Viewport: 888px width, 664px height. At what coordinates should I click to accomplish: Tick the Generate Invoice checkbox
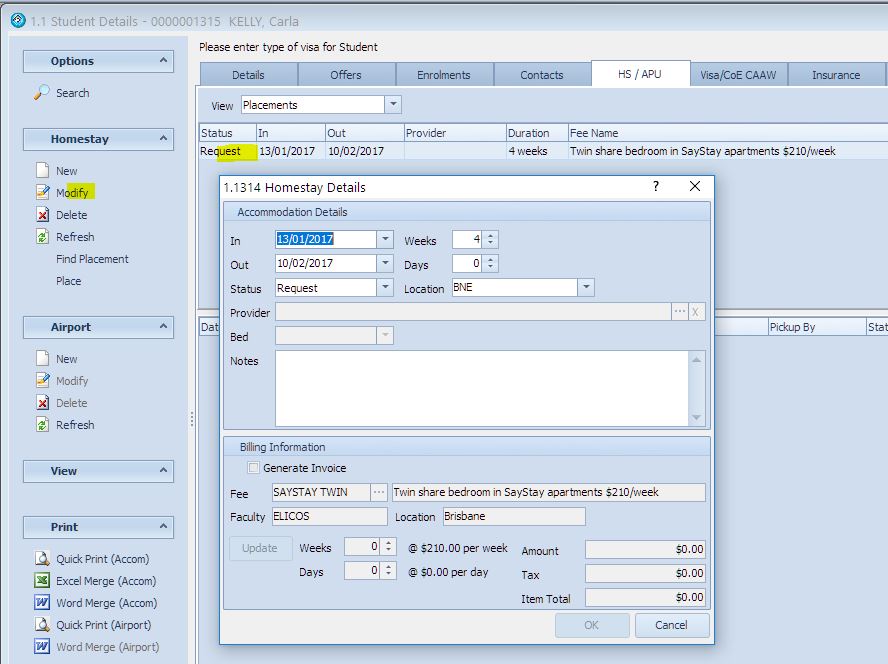tap(254, 468)
